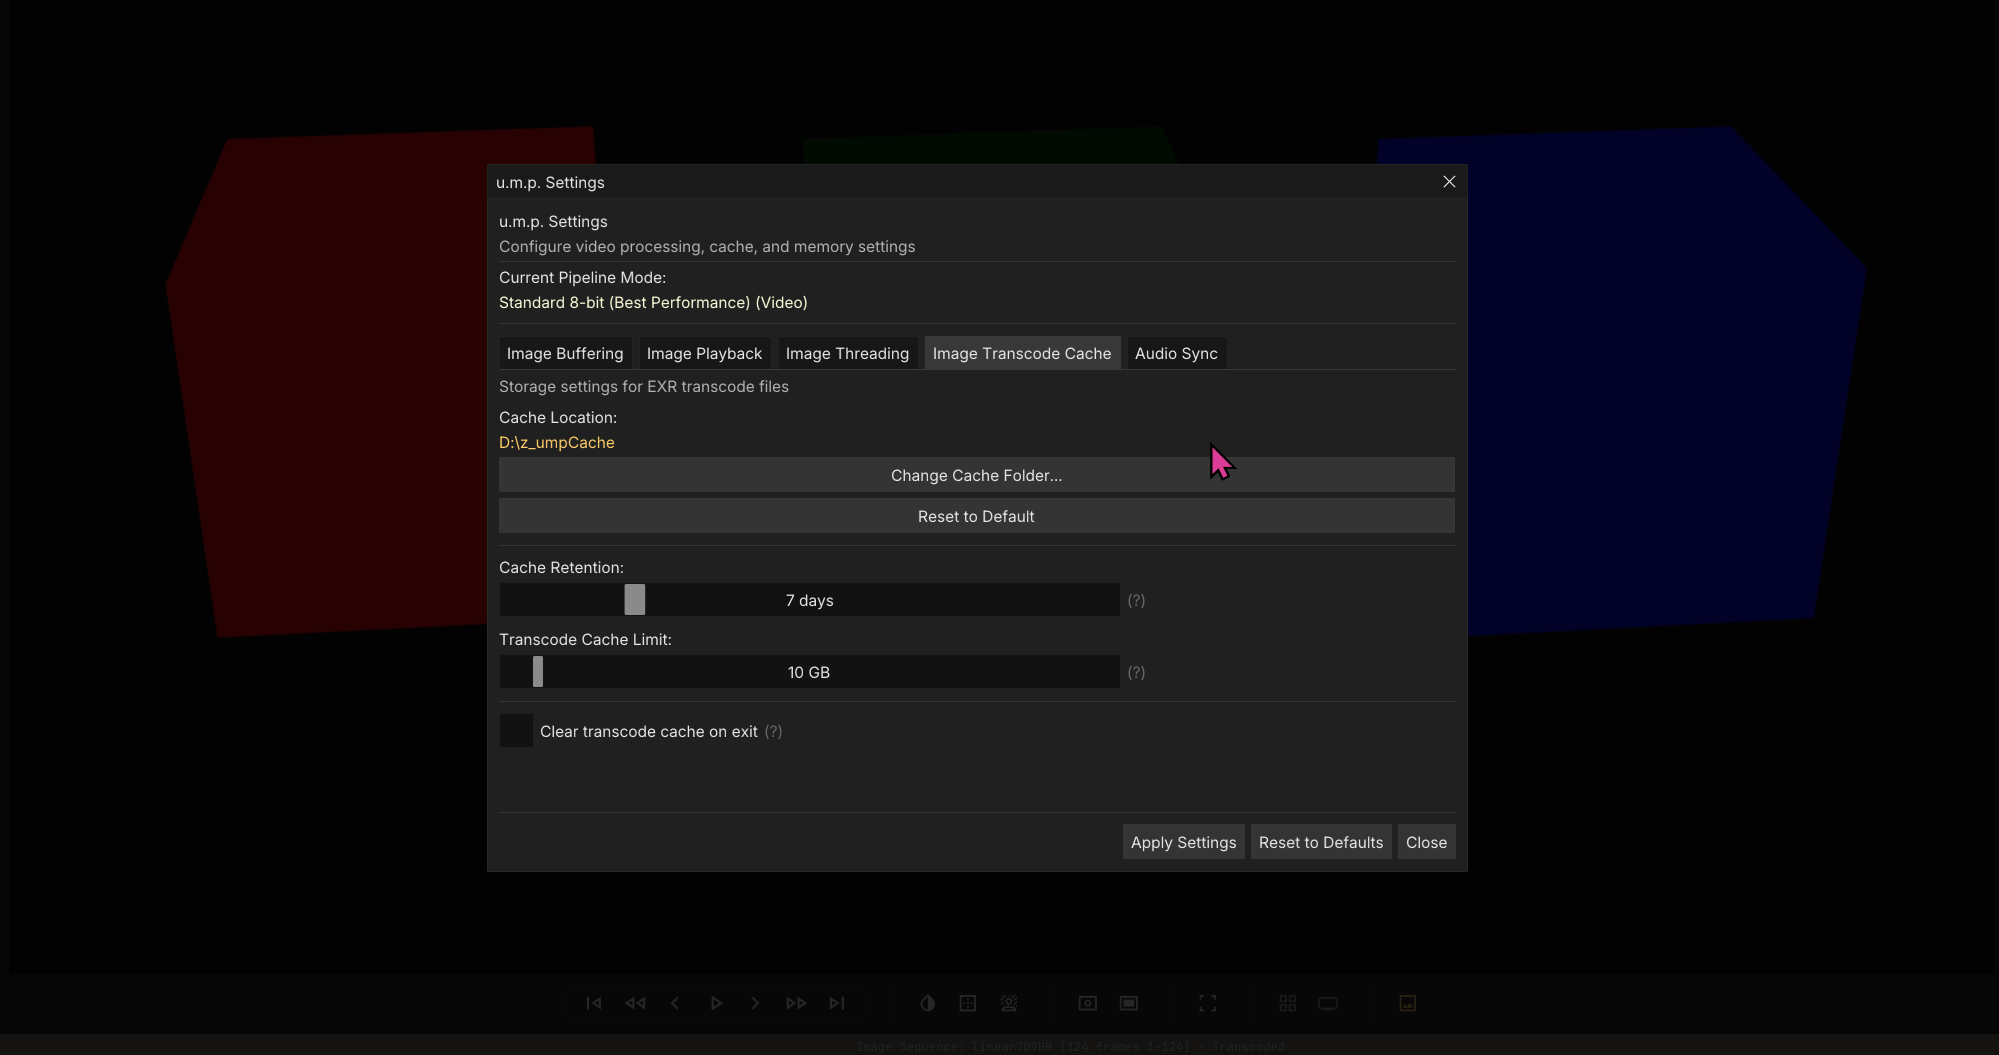The height and width of the screenshot is (1055, 1999).
Task: Click the fast-forward double-arrow icon
Action: (x=796, y=1003)
